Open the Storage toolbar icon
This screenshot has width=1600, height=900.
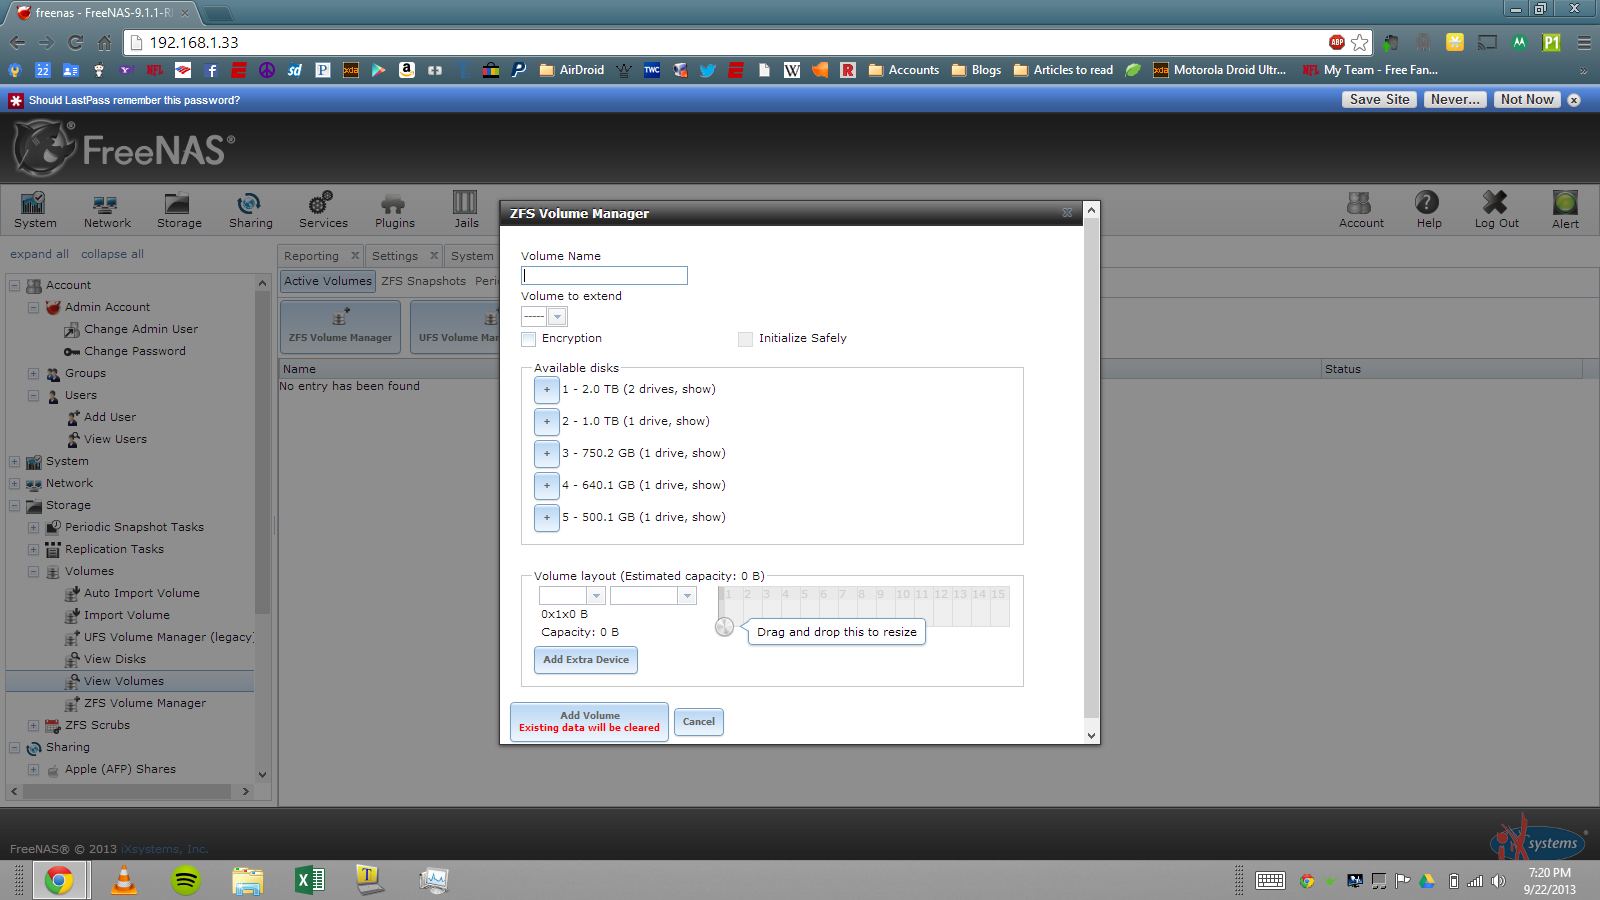179,209
